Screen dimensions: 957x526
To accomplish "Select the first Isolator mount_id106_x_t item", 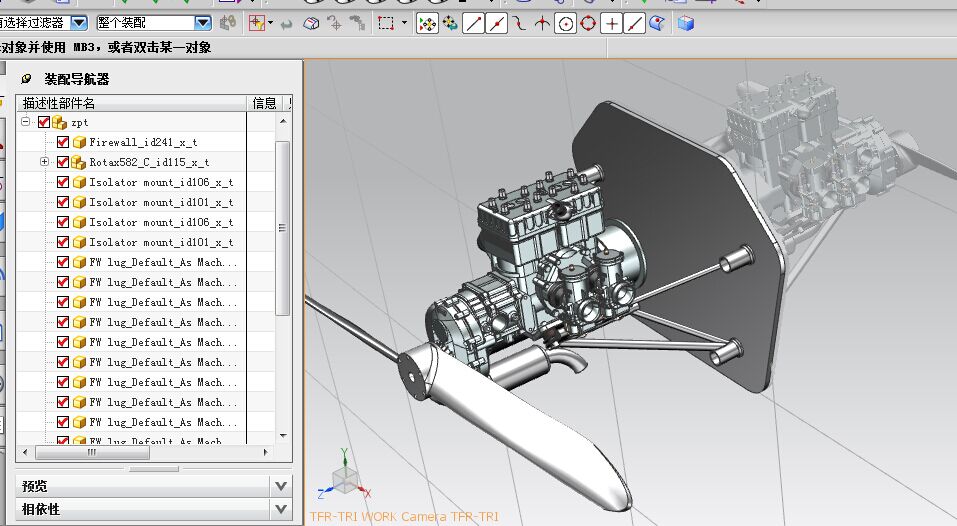I will [x=160, y=182].
